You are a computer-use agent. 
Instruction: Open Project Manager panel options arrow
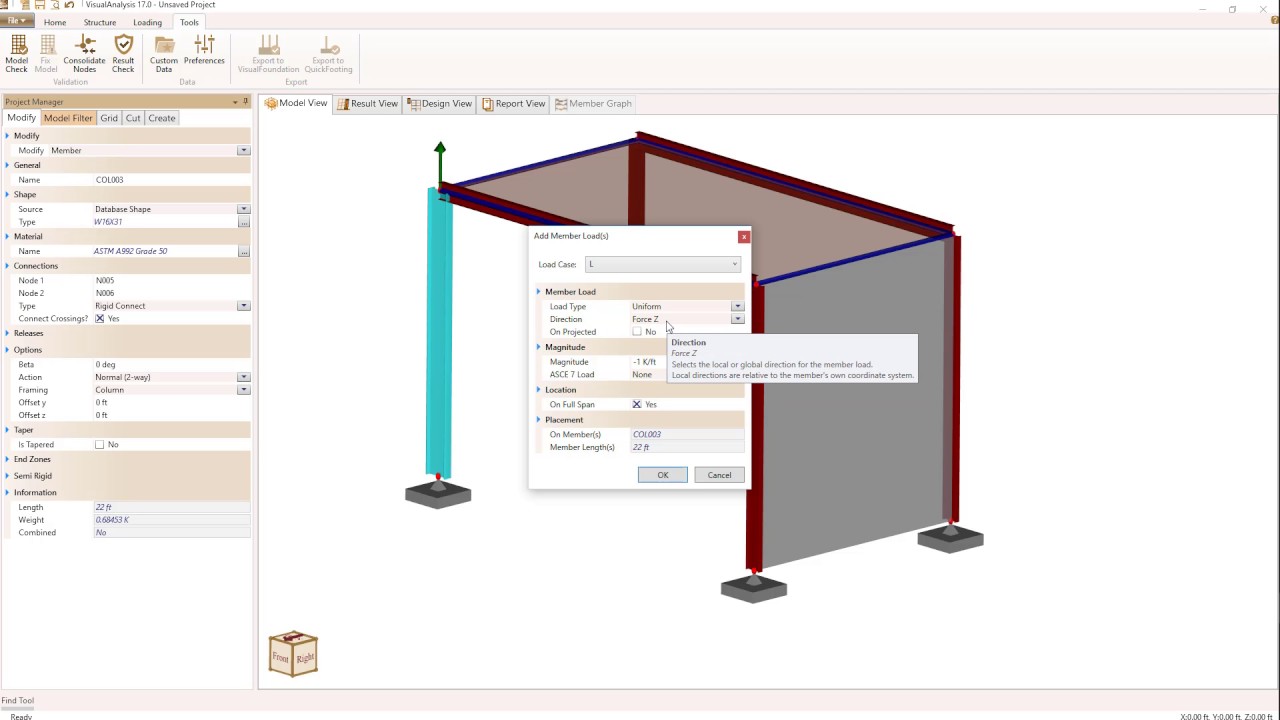point(236,102)
